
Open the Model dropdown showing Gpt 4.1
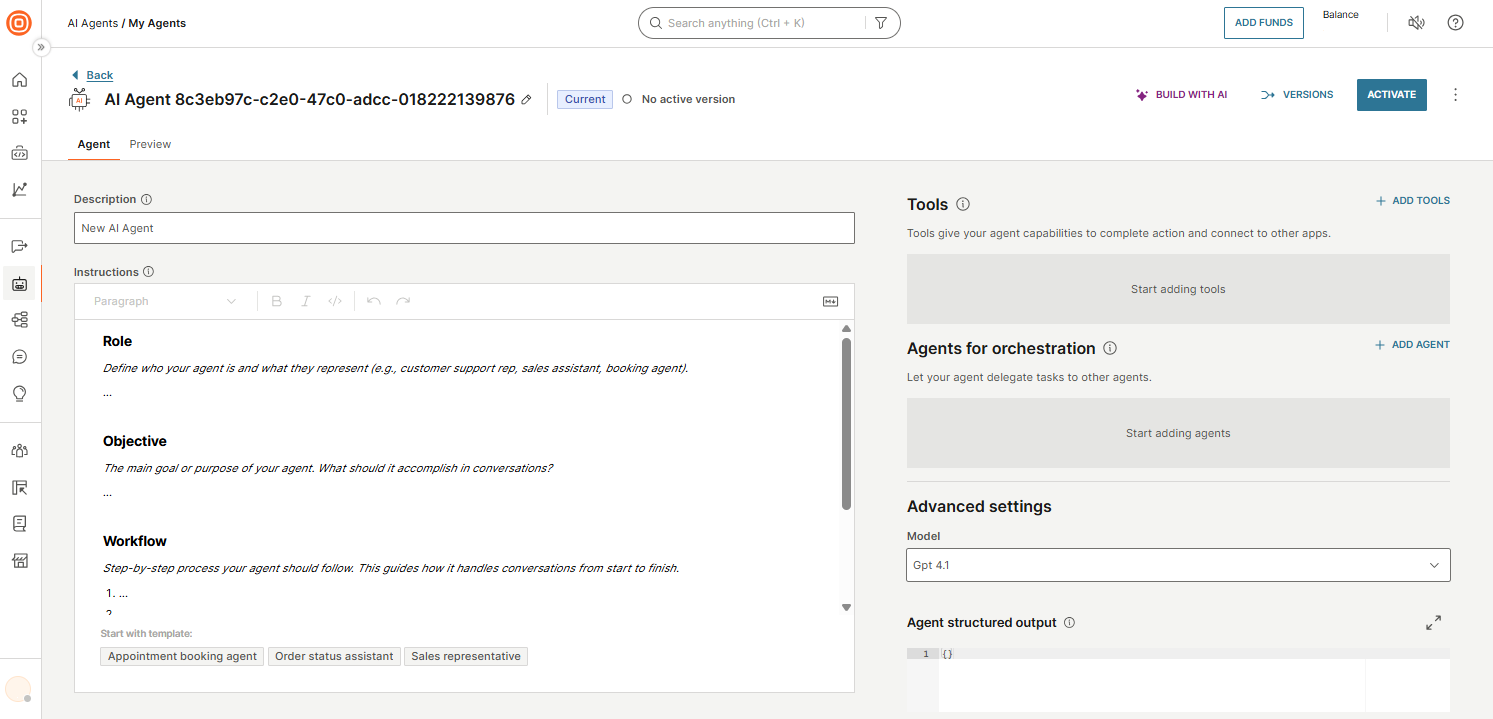click(x=1178, y=565)
